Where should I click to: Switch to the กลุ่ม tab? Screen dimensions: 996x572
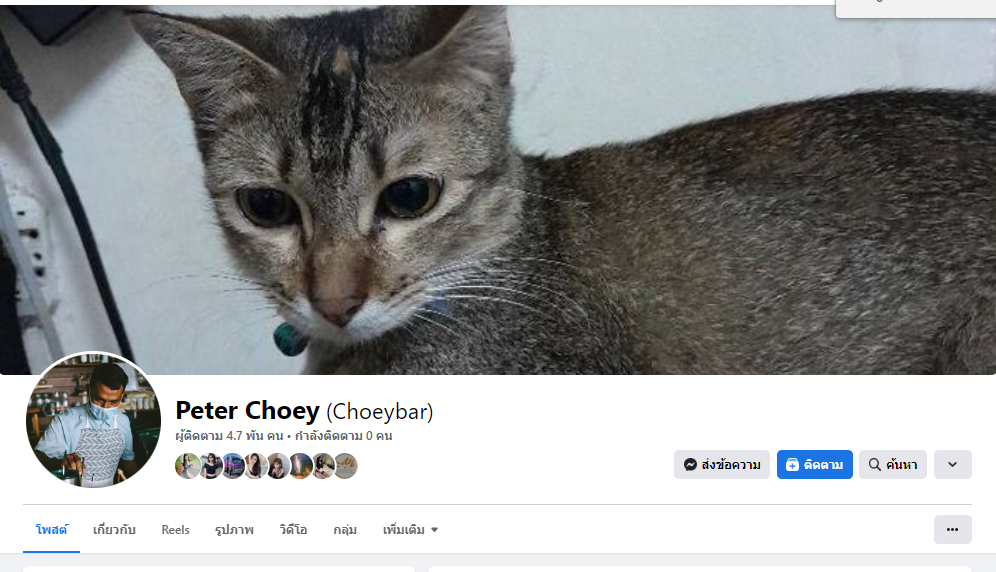[345, 529]
